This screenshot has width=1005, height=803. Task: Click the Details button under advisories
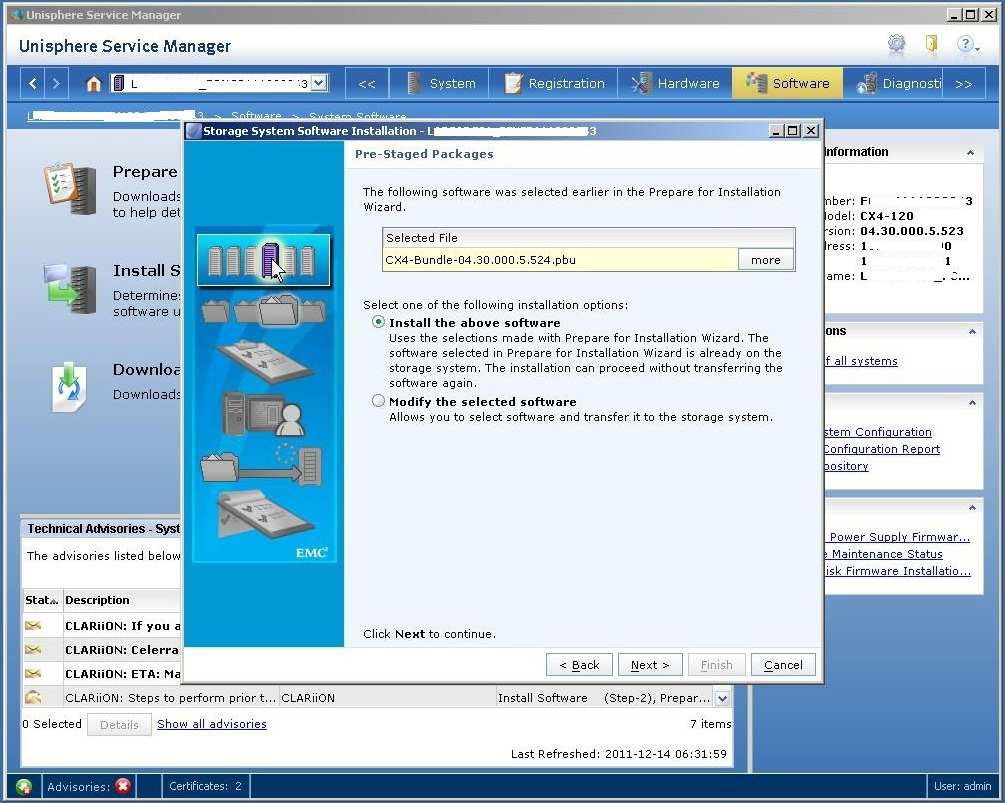pyautogui.click(x=119, y=724)
